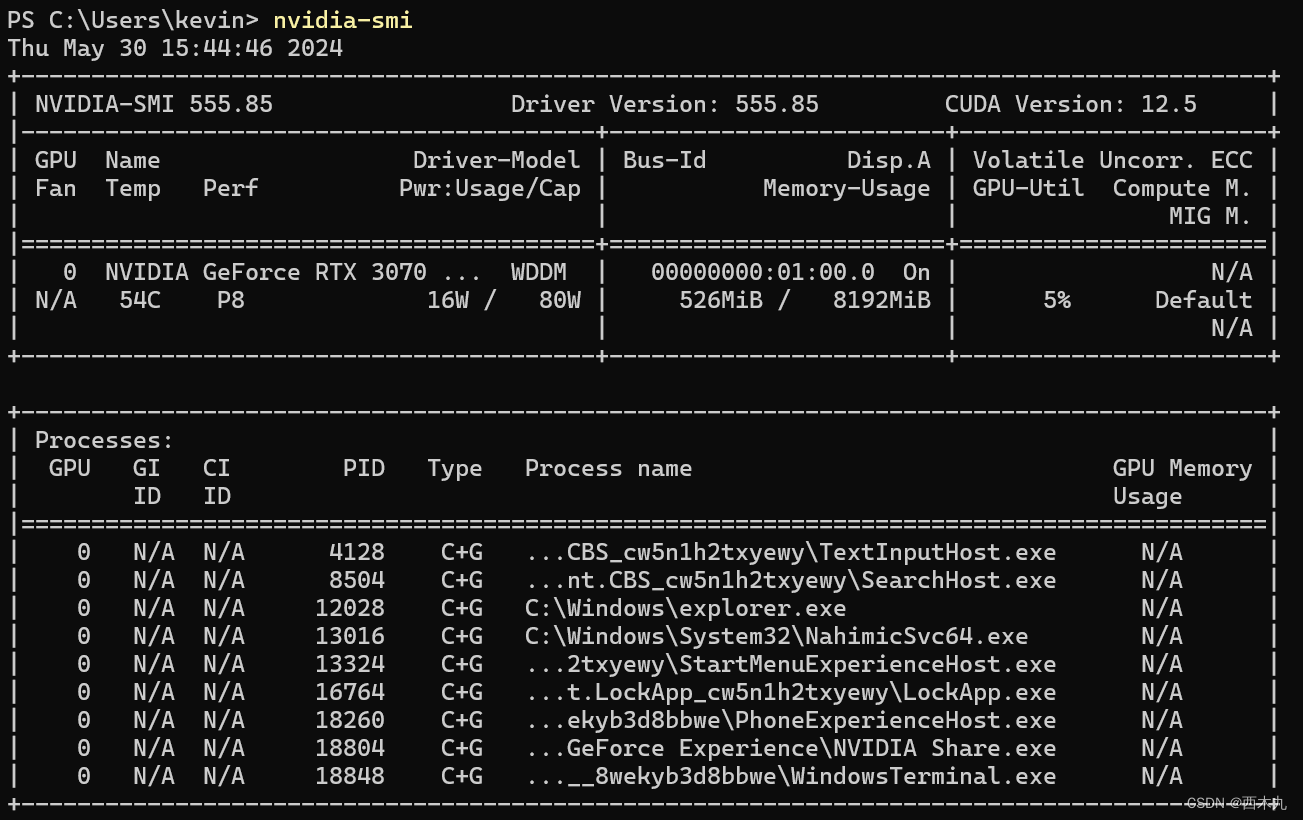Screen dimensions: 1303x820
Task: Select PID 18848
Action: tap(349, 776)
